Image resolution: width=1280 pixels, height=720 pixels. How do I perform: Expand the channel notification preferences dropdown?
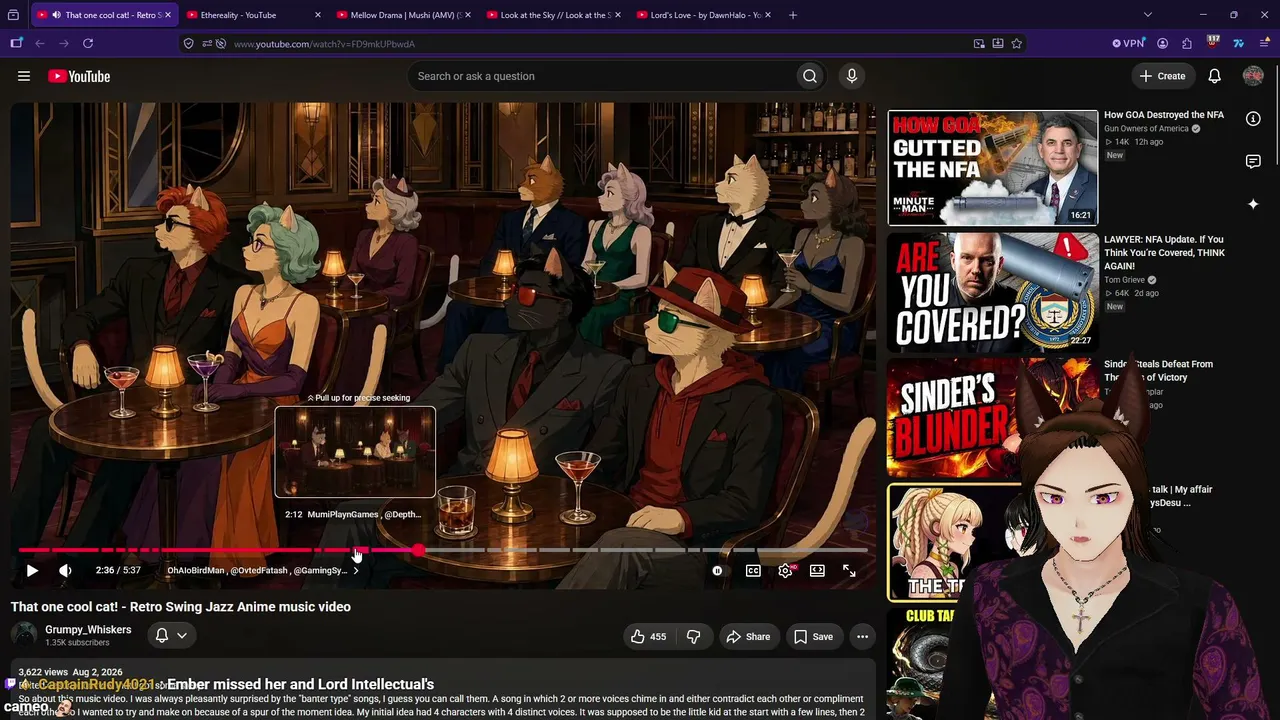click(171, 635)
